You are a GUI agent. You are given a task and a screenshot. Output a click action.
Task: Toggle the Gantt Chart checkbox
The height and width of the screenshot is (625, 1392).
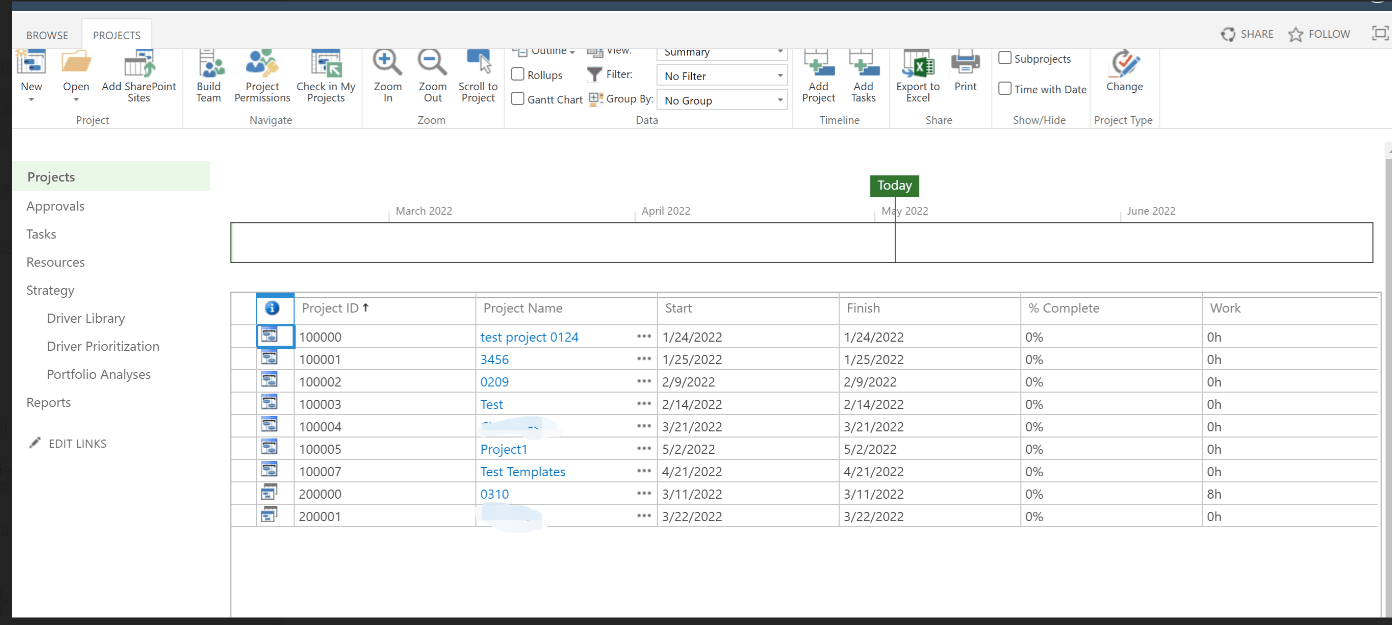point(518,99)
